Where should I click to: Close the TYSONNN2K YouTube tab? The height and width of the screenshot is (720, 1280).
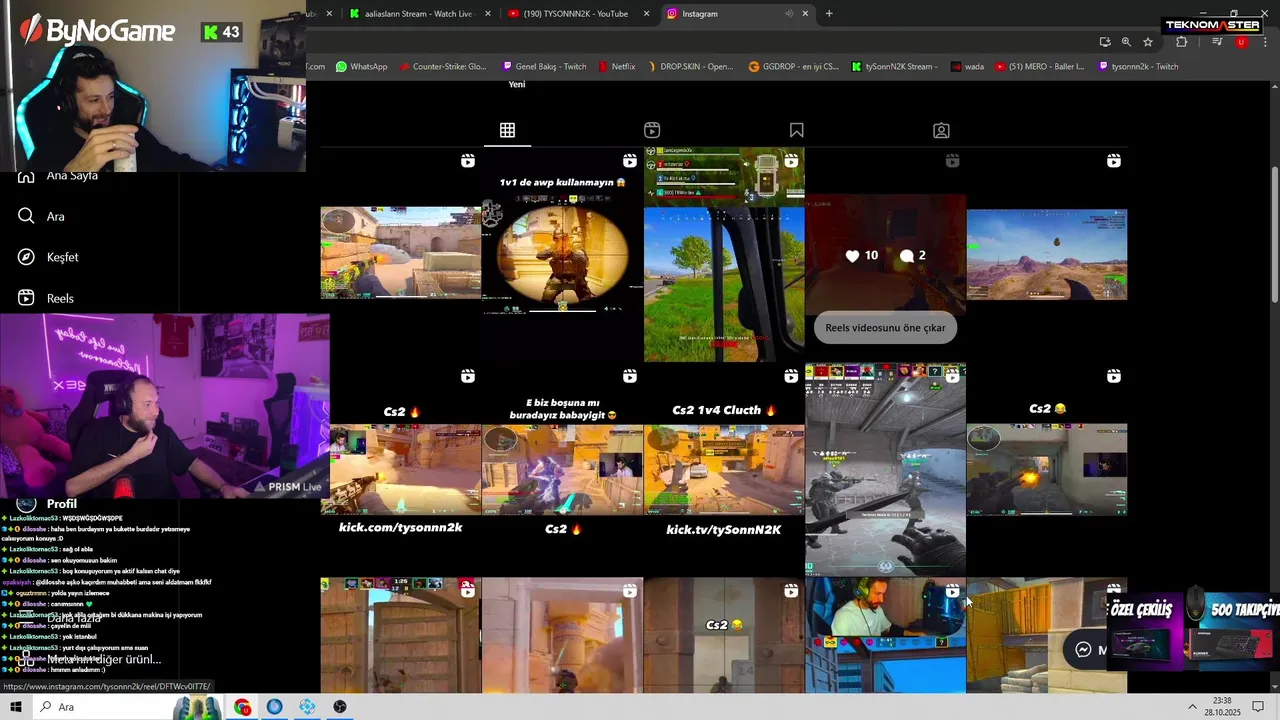click(646, 14)
